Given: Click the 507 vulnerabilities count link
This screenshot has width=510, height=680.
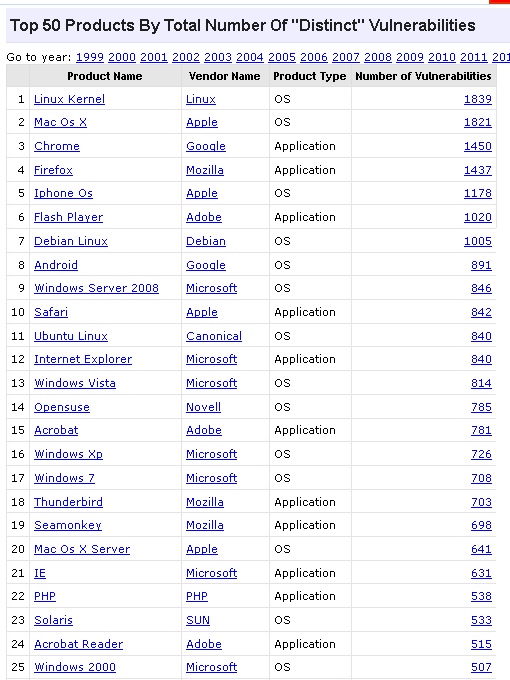Looking at the screenshot, I should [481, 667].
